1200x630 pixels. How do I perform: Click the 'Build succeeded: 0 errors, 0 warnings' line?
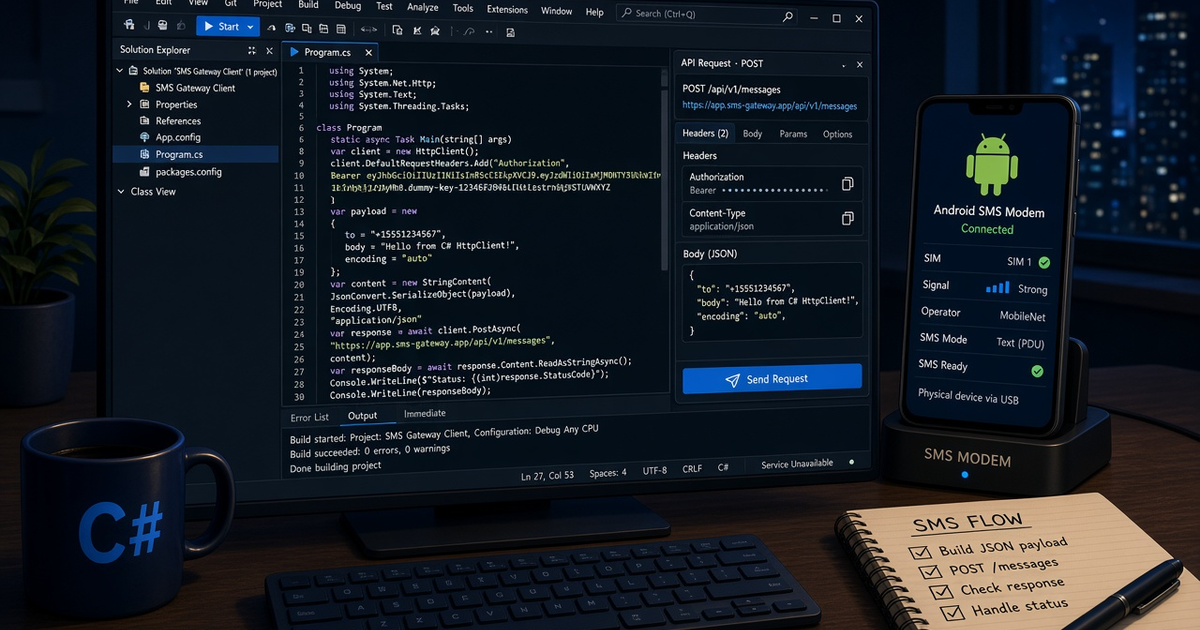(370, 451)
